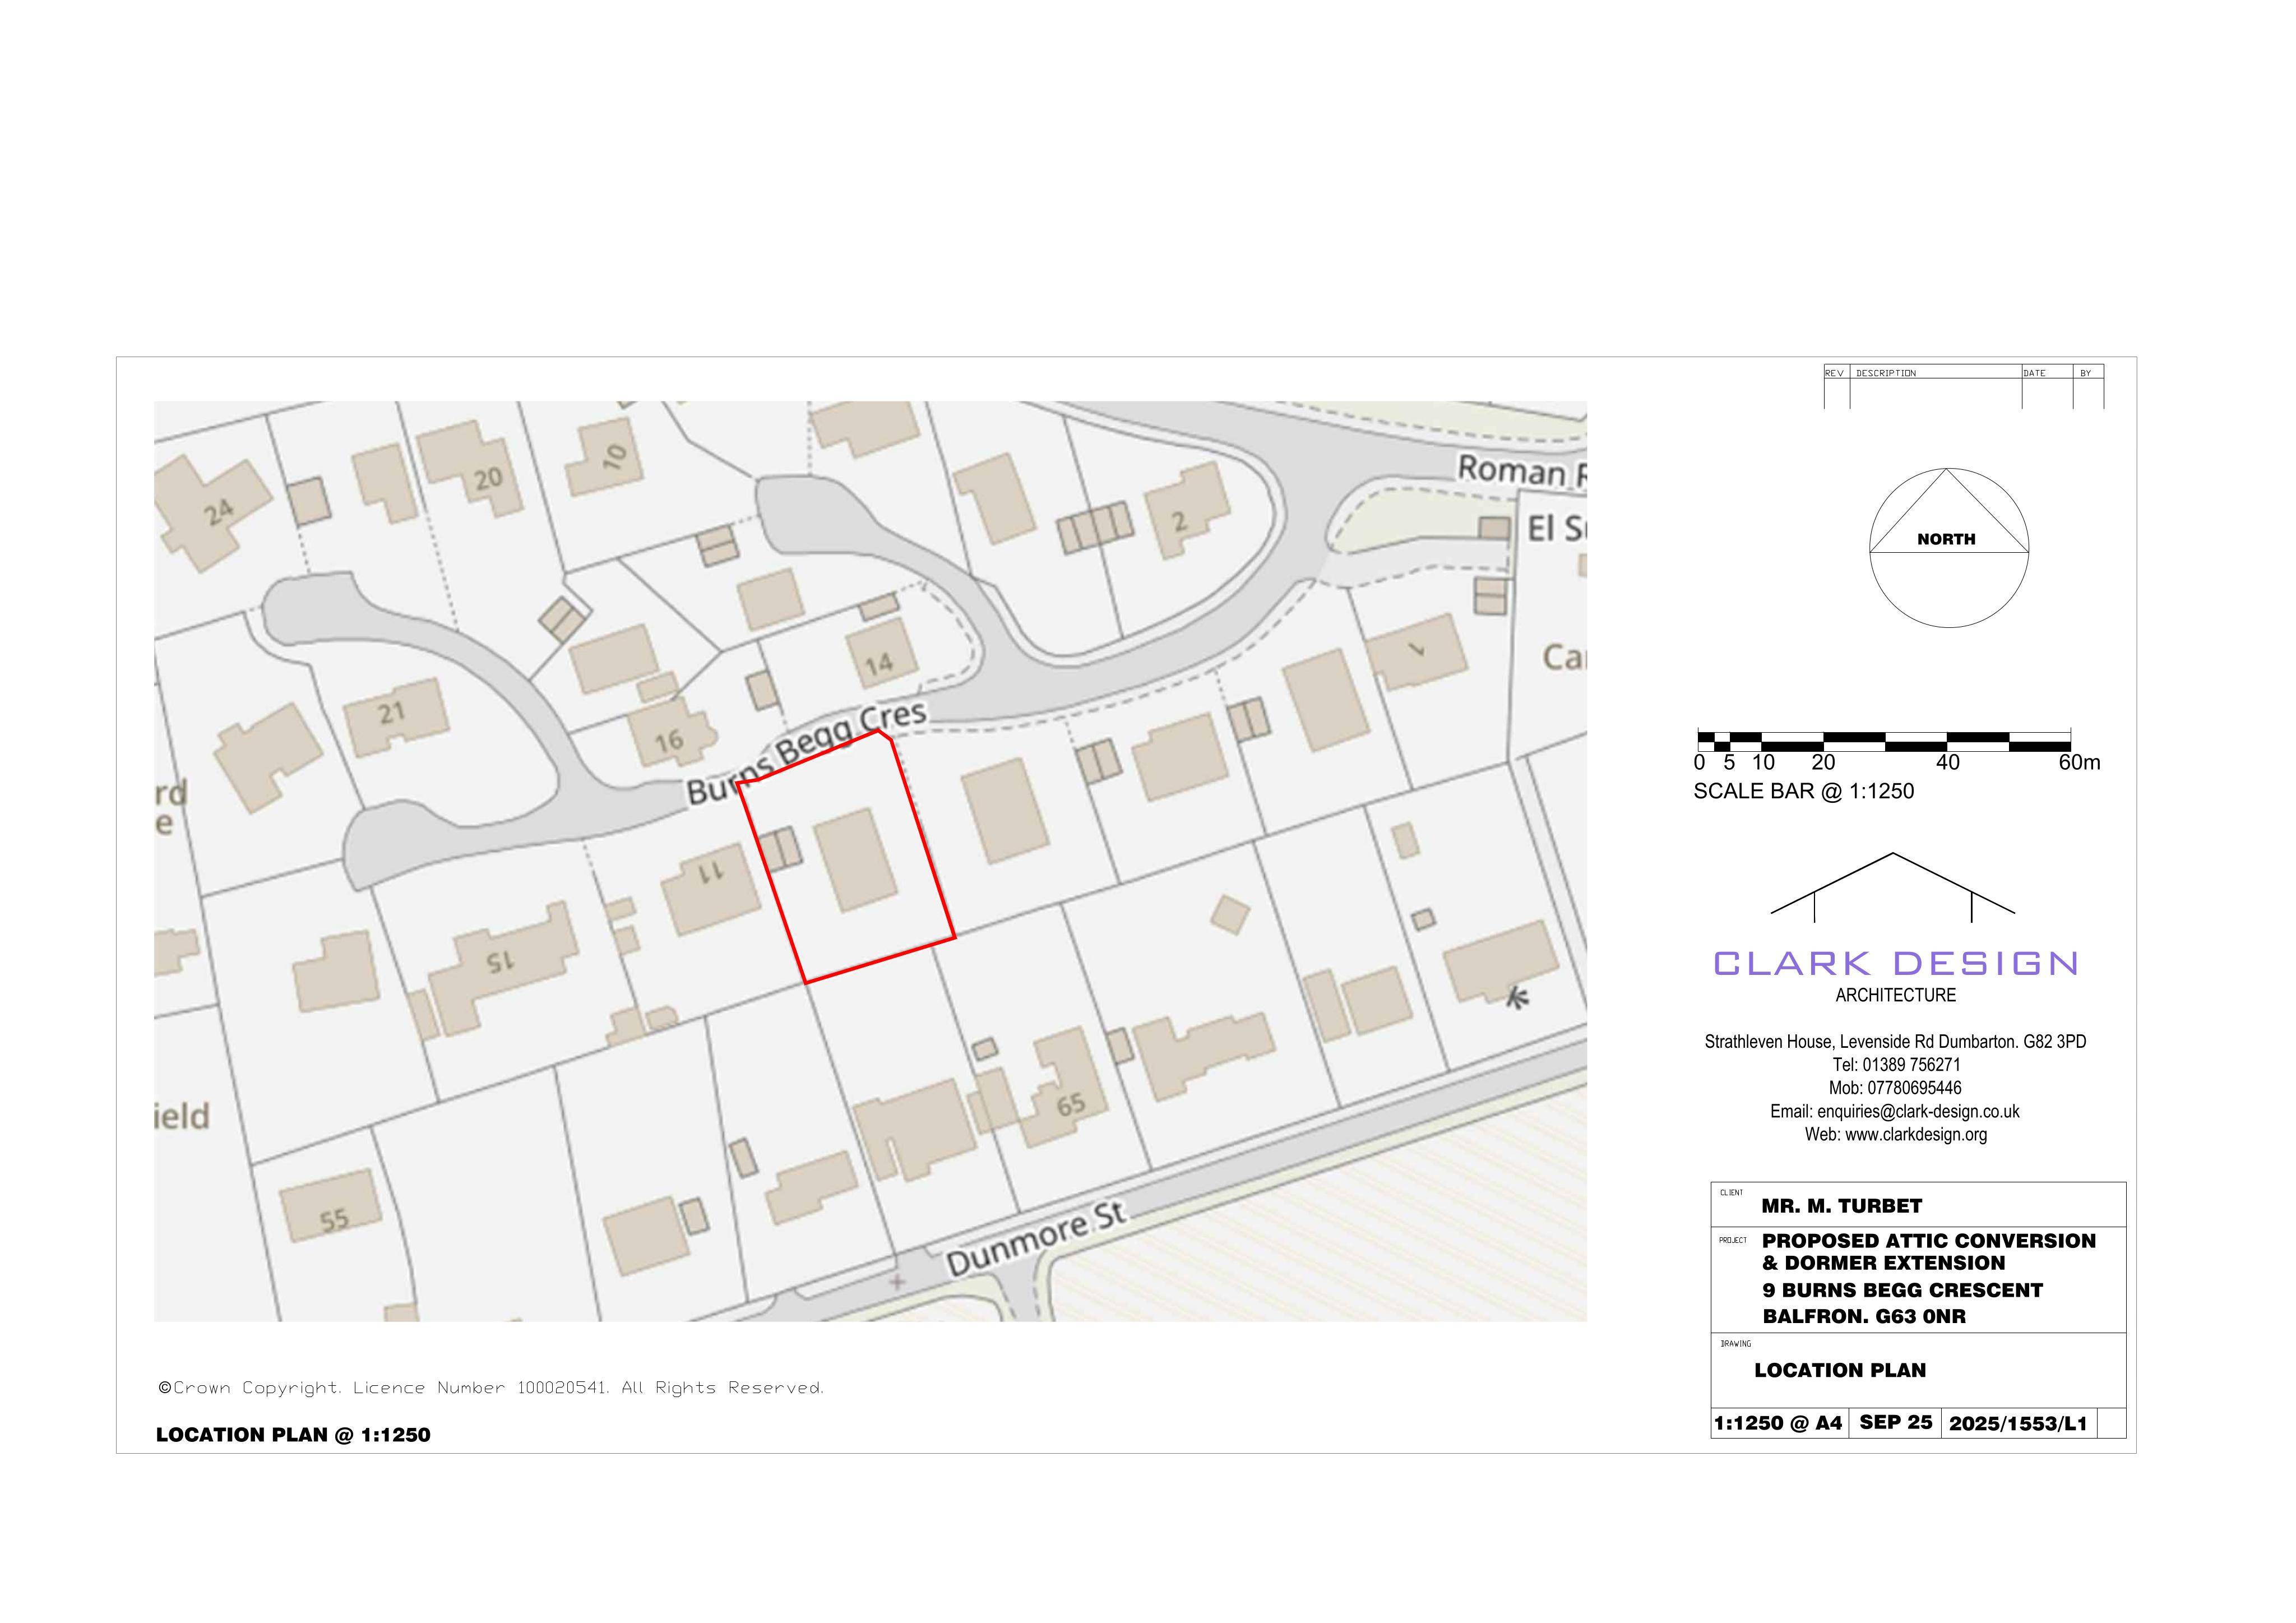Click the 1:1250 @ A4 scale cell
The image size is (2296, 1623).
1778,1423
